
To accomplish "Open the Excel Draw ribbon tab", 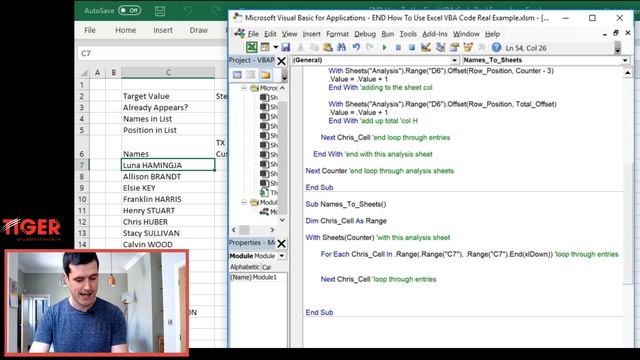I will point(198,30).
